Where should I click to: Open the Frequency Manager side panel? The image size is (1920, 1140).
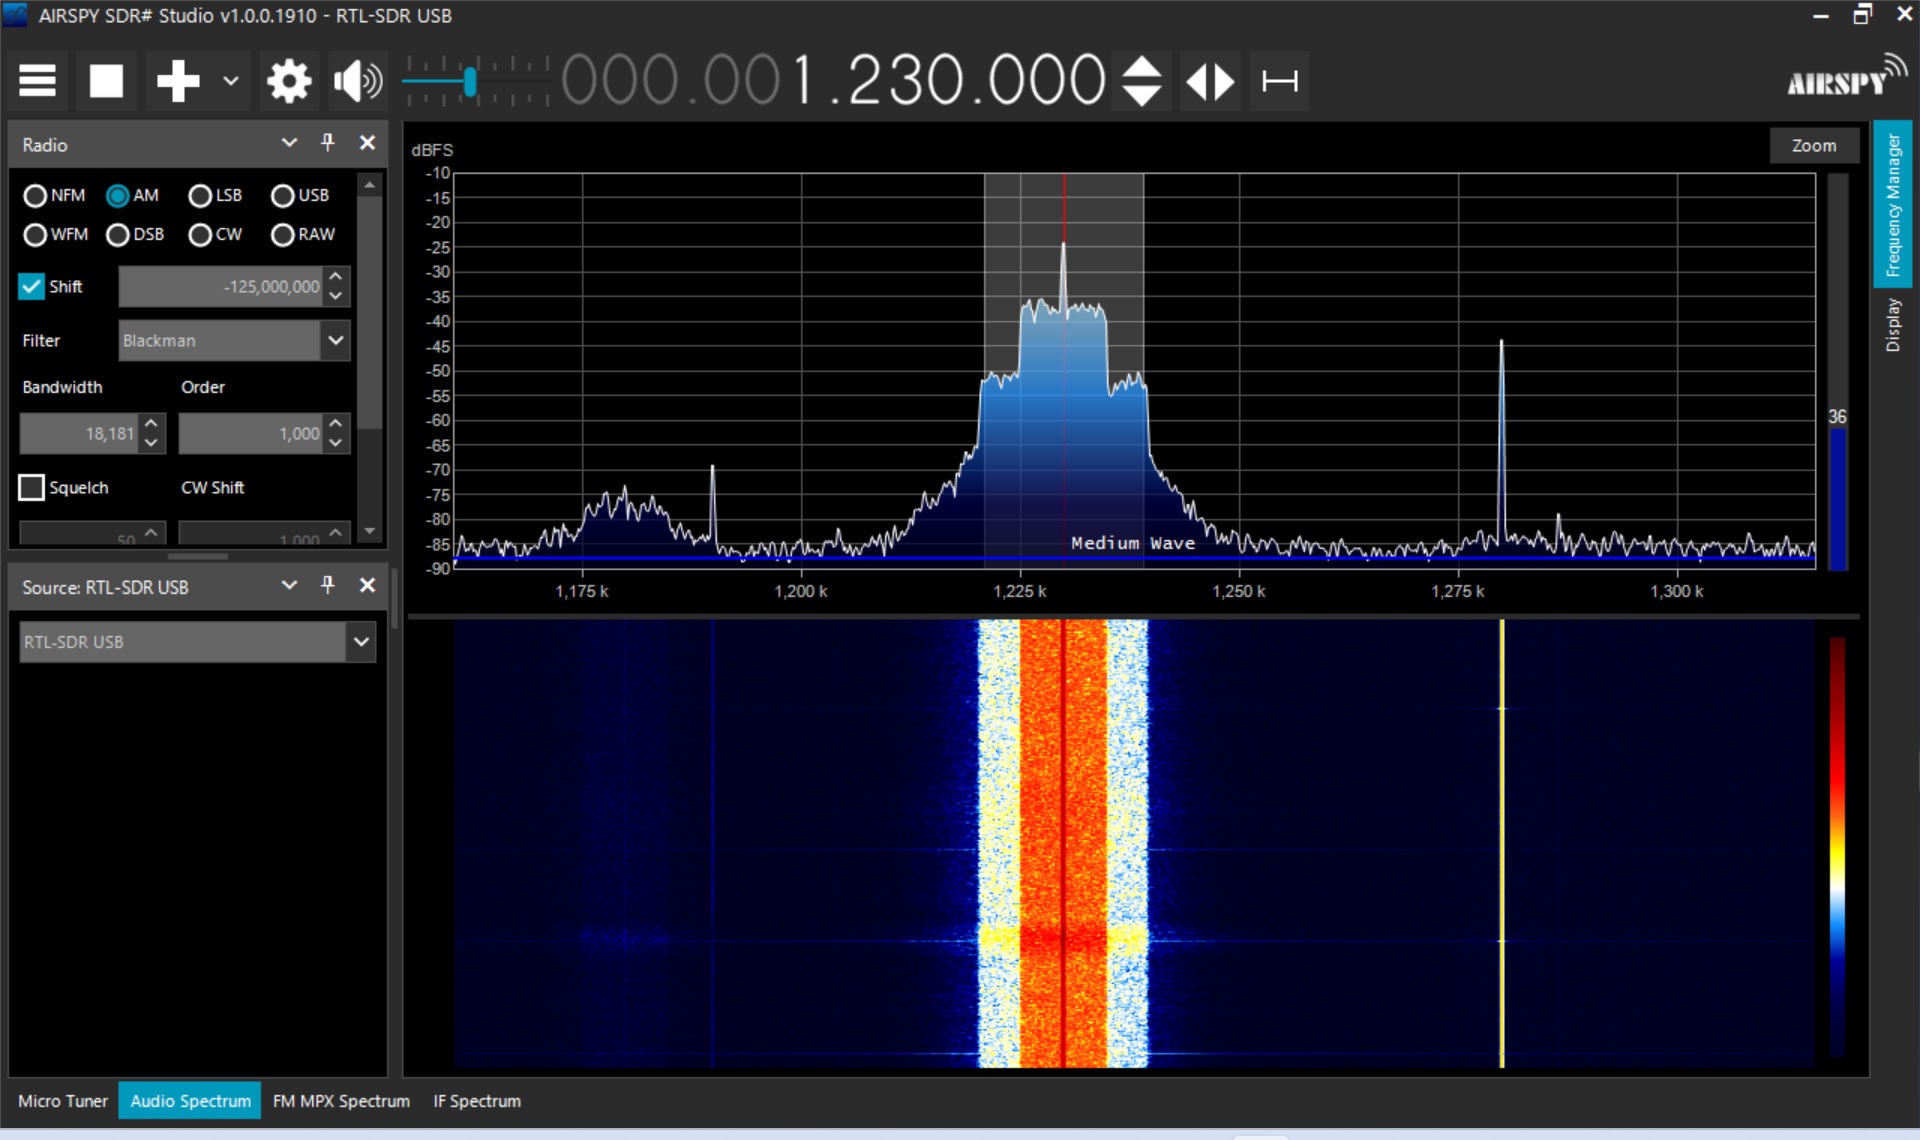(x=1893, y=204)
